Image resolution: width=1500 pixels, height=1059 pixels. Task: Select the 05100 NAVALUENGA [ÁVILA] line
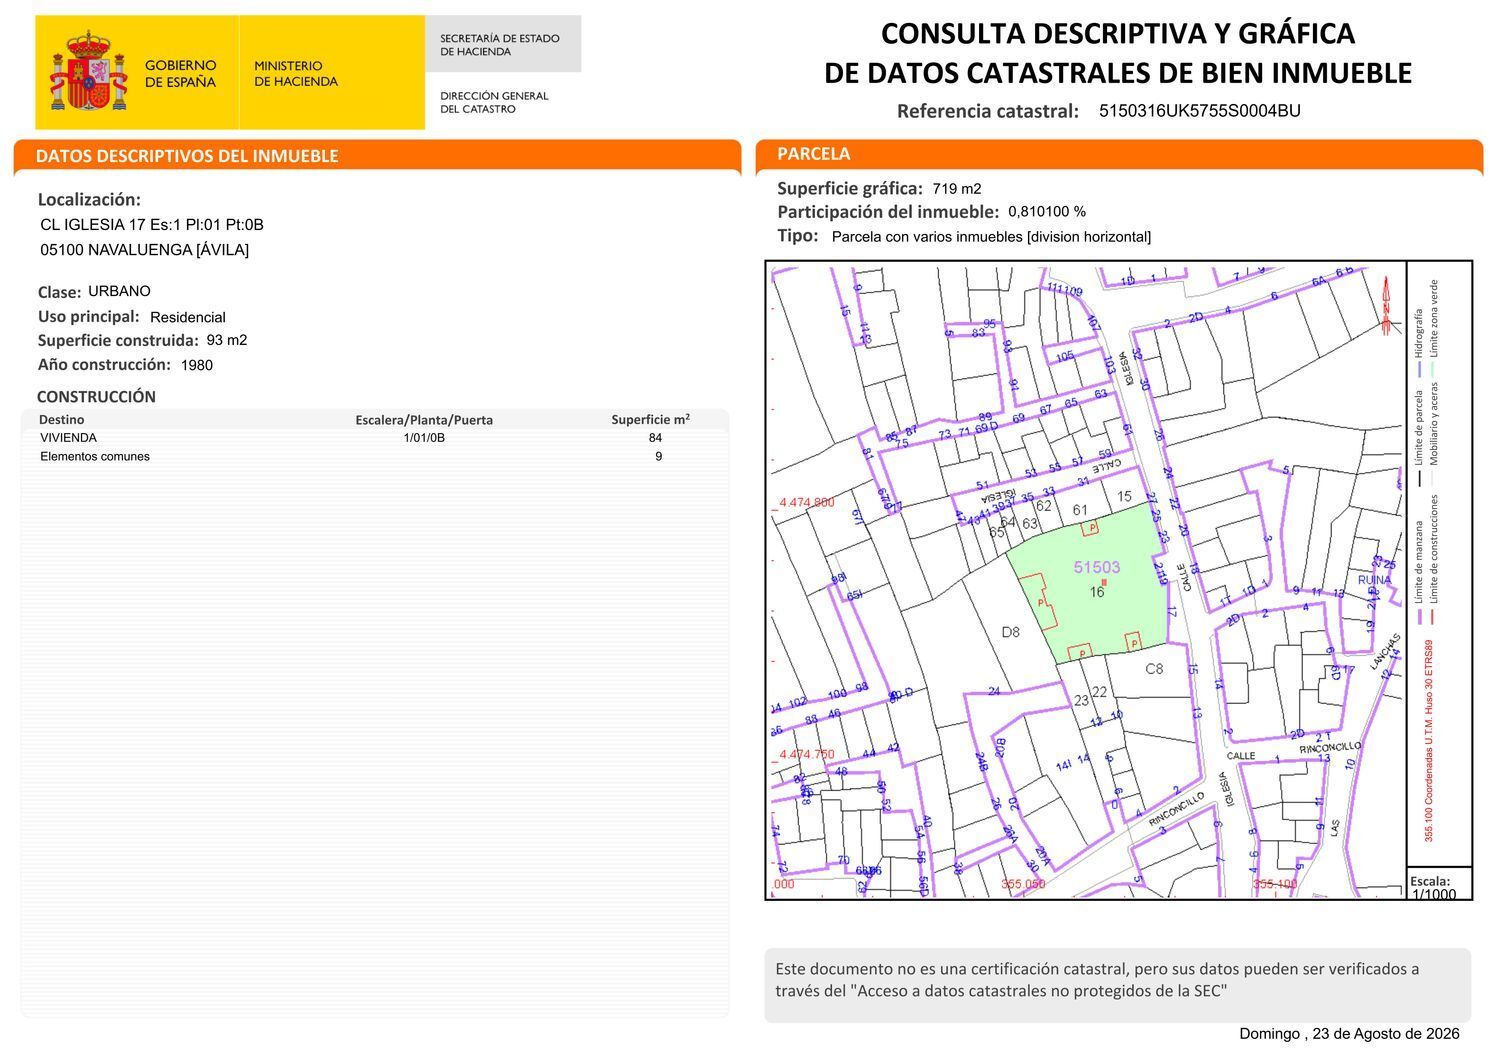click(x=144, y=250)
